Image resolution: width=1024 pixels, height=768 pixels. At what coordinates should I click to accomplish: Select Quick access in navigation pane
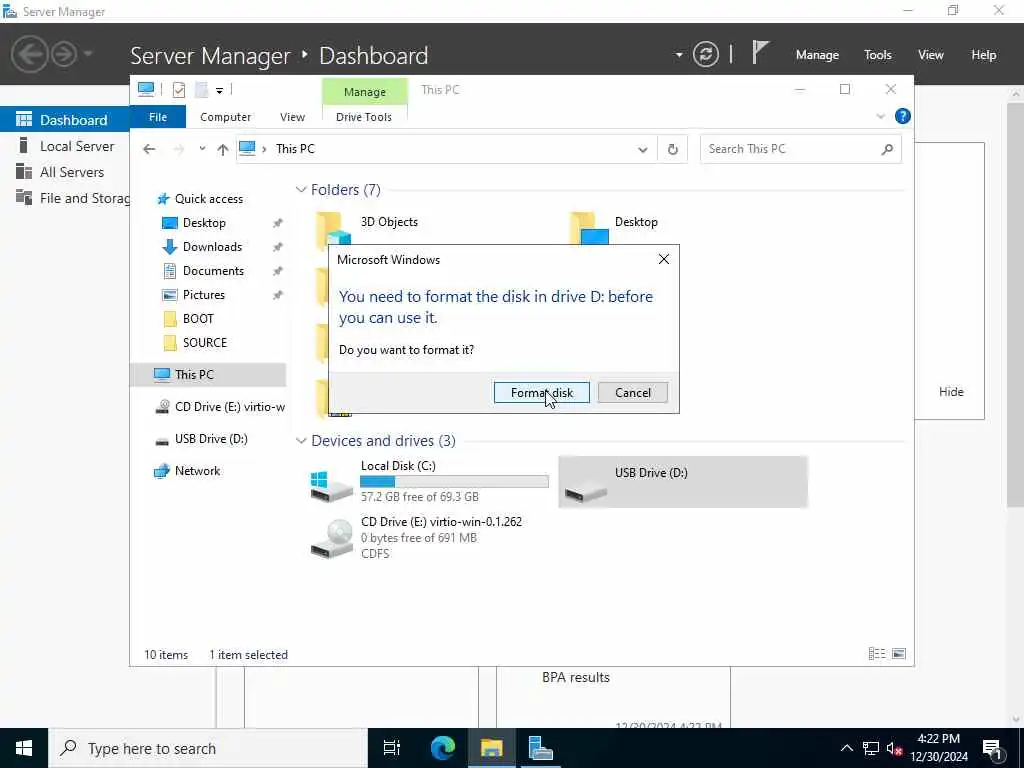coord(208,199)
